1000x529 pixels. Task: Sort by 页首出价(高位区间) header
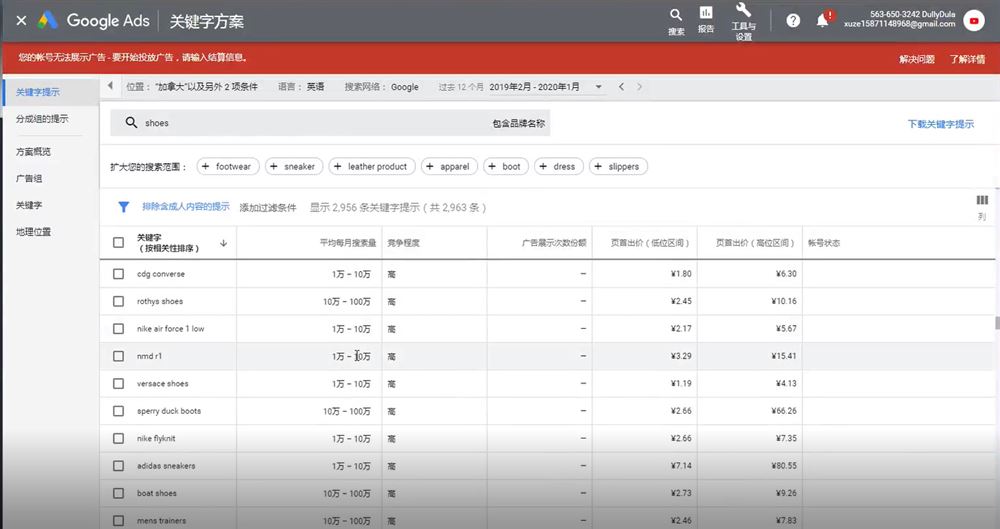click(x=755, y=242)
